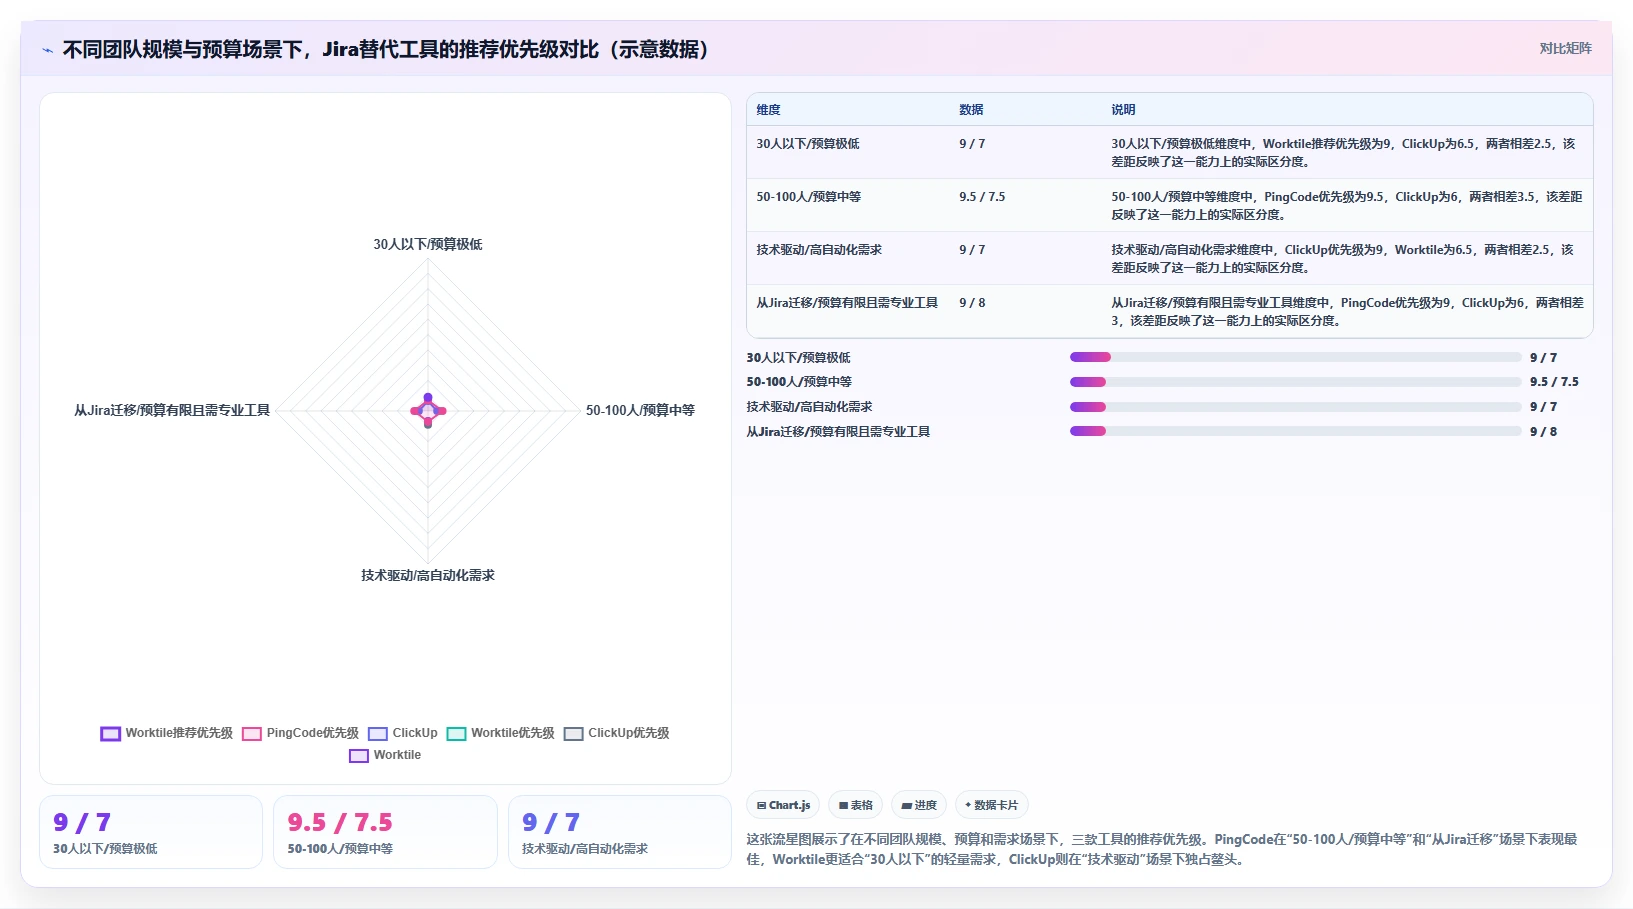The image size is (1633, 909).
Task: Toggle the Worktile推荐优先级 legend entry
Action: point(166,733)
